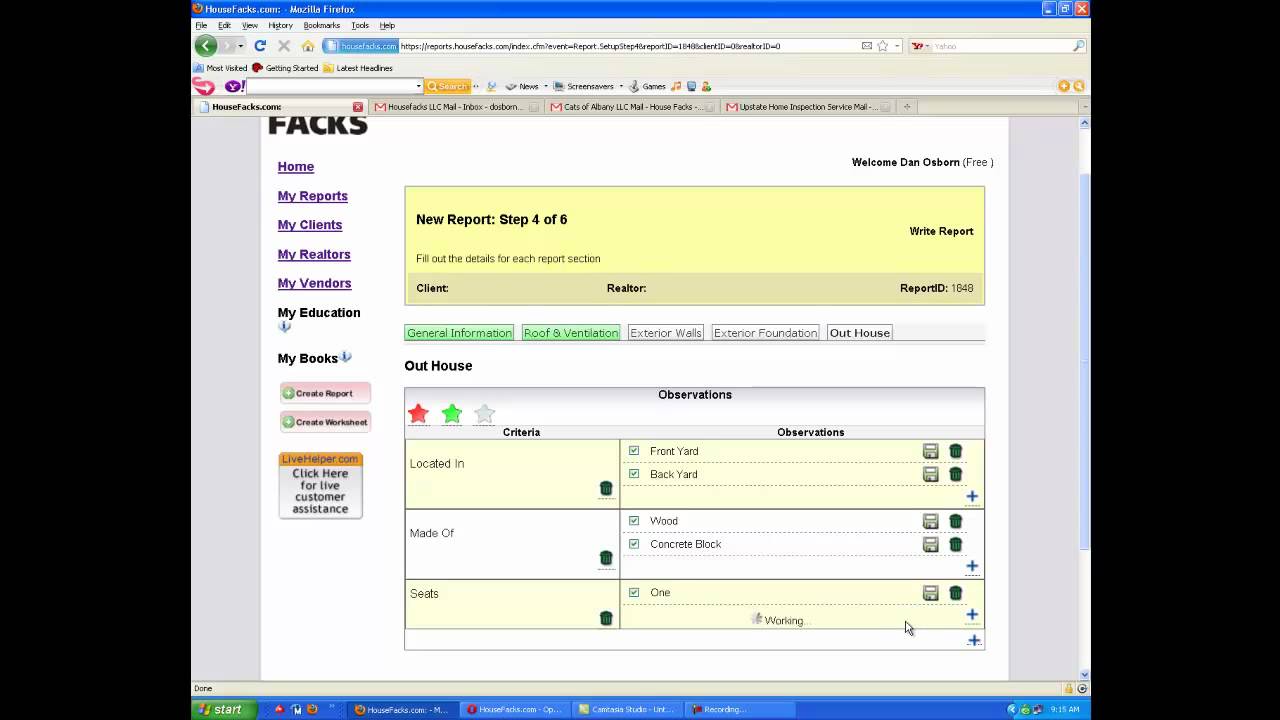Click My Books info icon
This screenshot has height=720, width=1280.
(x=346, y=357)
